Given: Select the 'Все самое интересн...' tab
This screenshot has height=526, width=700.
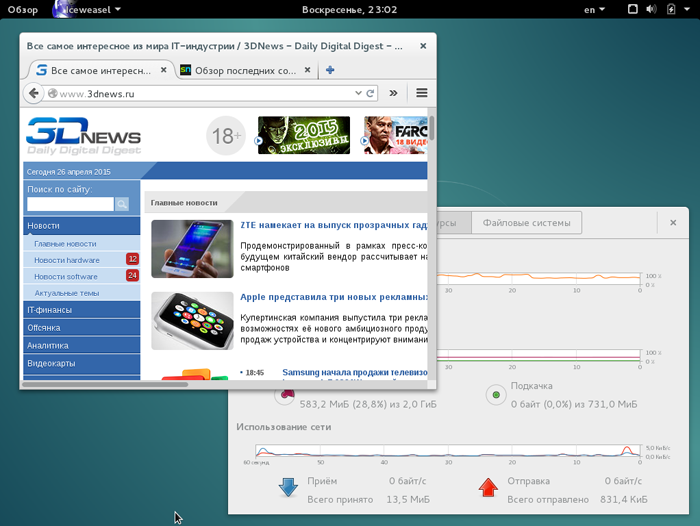Looking at the screenshot, I should coord(101,70).
